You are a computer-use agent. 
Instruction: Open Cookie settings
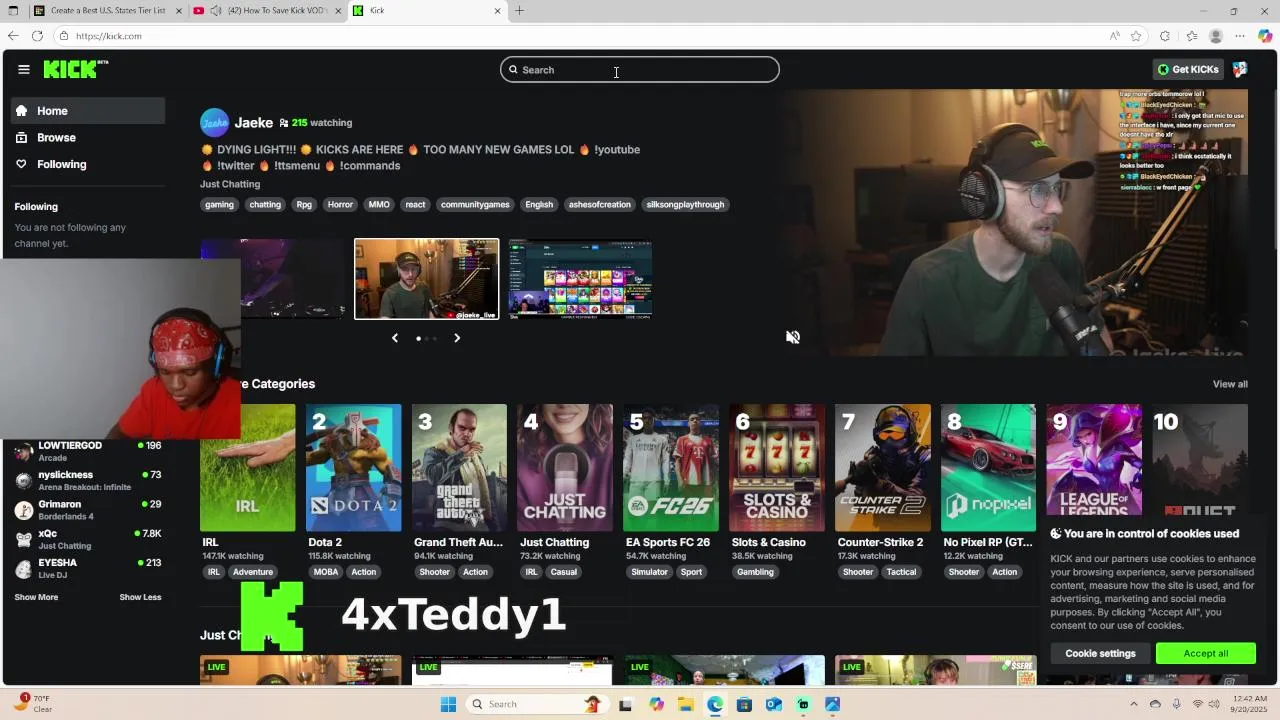pyautogui.click(x=1100, y=653)
